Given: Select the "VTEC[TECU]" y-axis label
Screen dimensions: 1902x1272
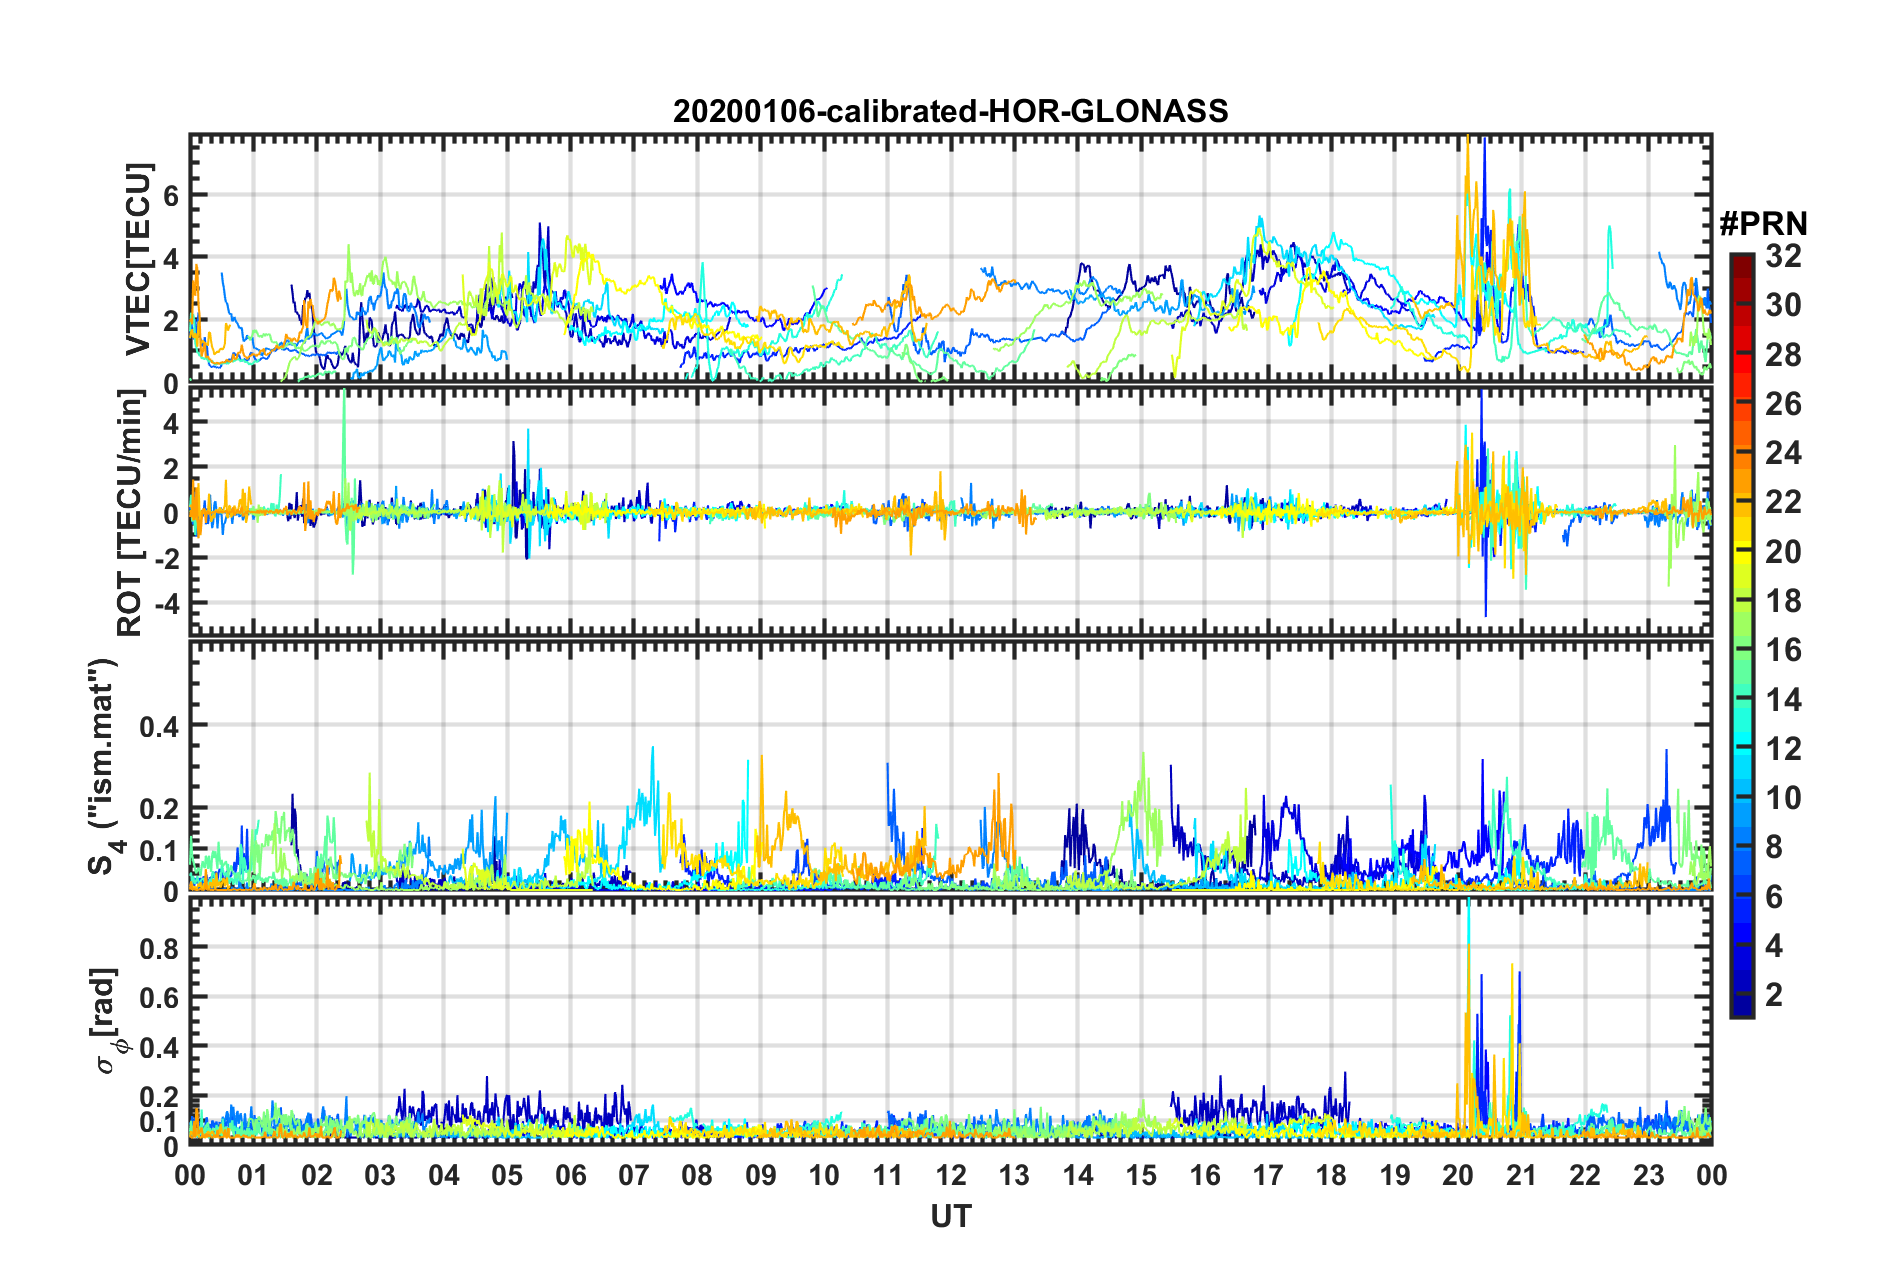Looking at the screenshot, I should pyautogui.click(x=138, y=259).
